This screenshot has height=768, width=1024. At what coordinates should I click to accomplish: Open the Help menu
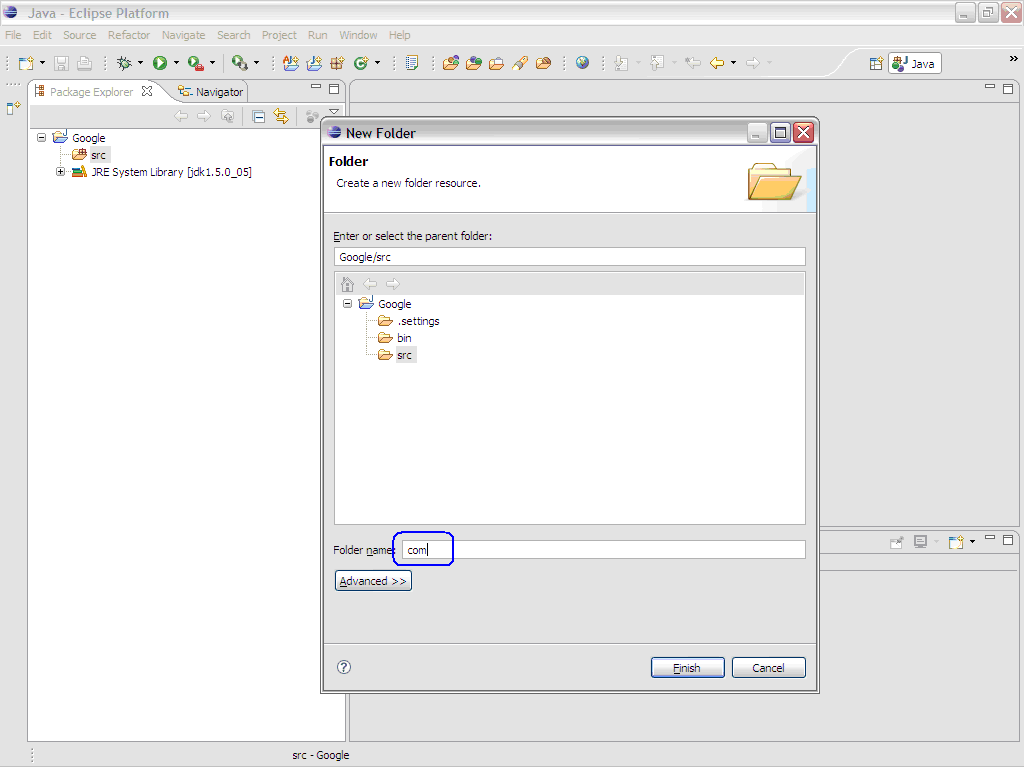[x=400, y=35]
